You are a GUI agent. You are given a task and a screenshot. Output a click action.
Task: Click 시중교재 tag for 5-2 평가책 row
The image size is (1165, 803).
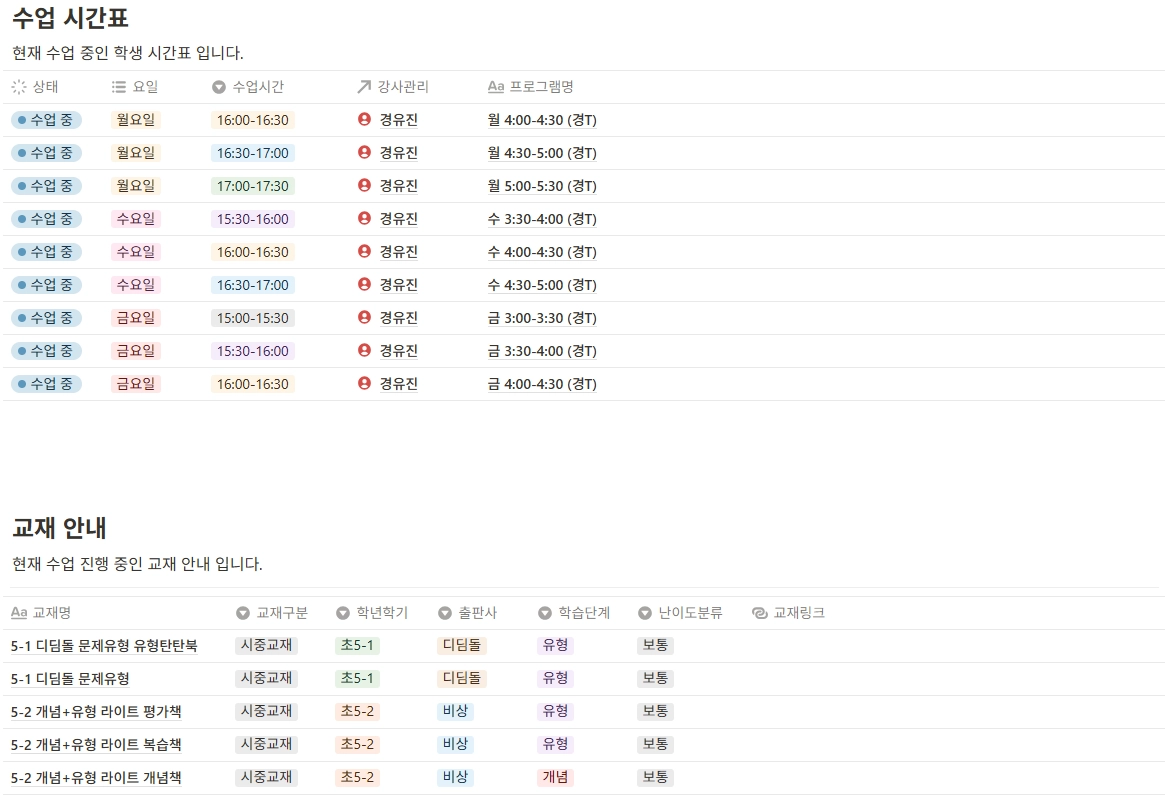267,711
